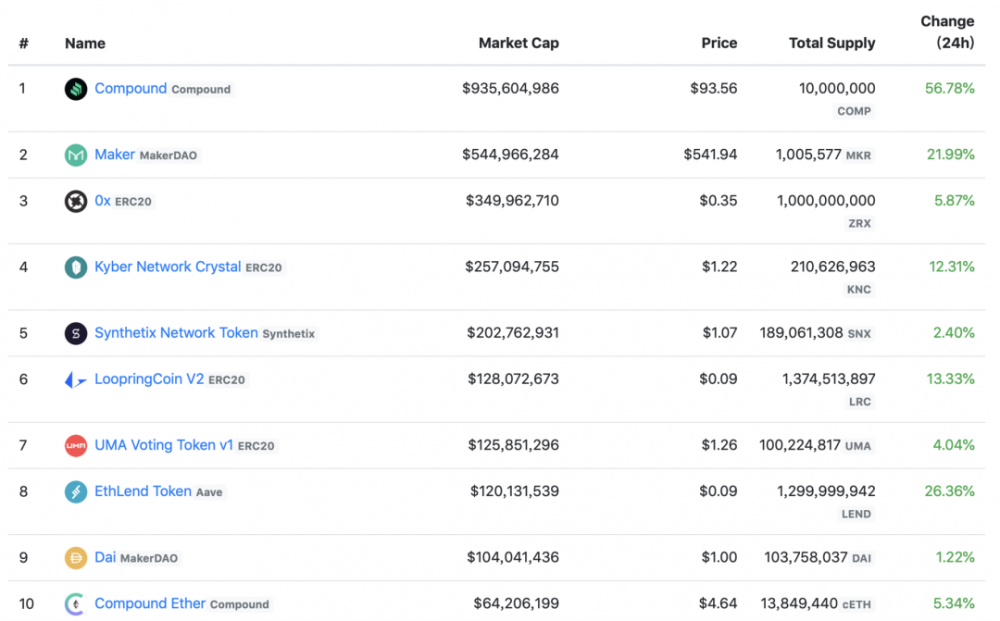
Task: Sort by Change (24h) column header
Action: [946, 32]
